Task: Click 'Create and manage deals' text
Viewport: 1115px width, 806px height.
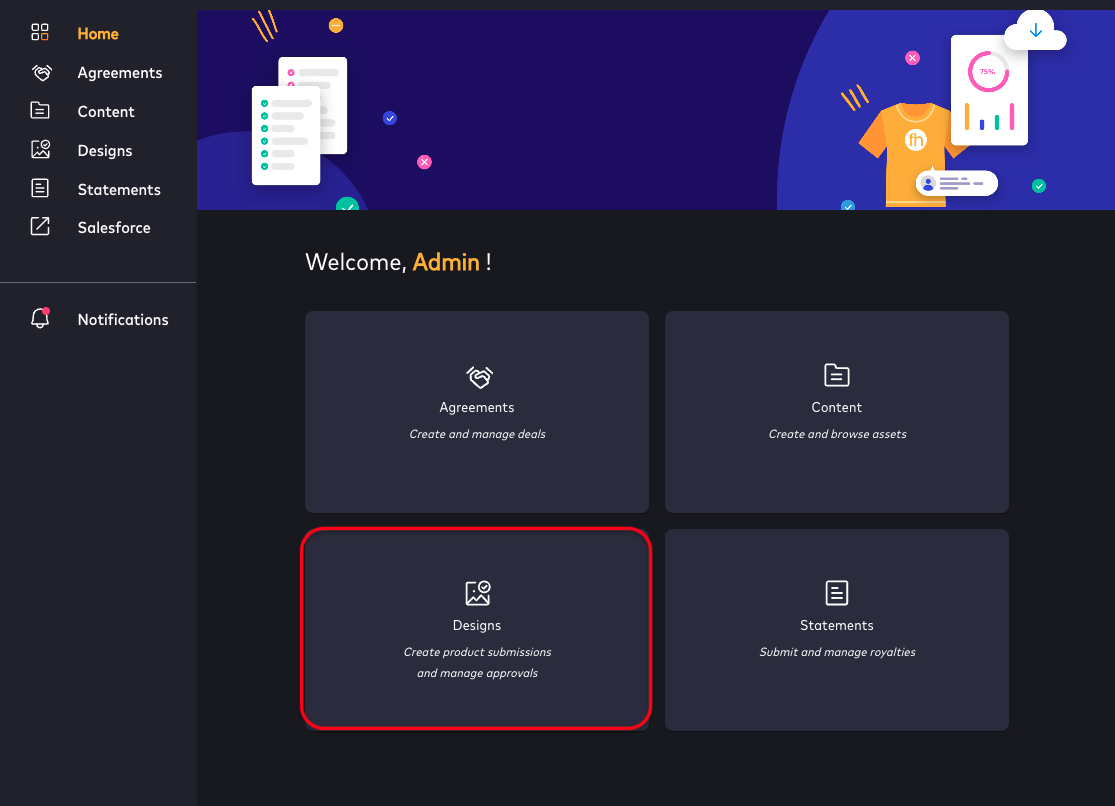Action: [x=477, y=434]
